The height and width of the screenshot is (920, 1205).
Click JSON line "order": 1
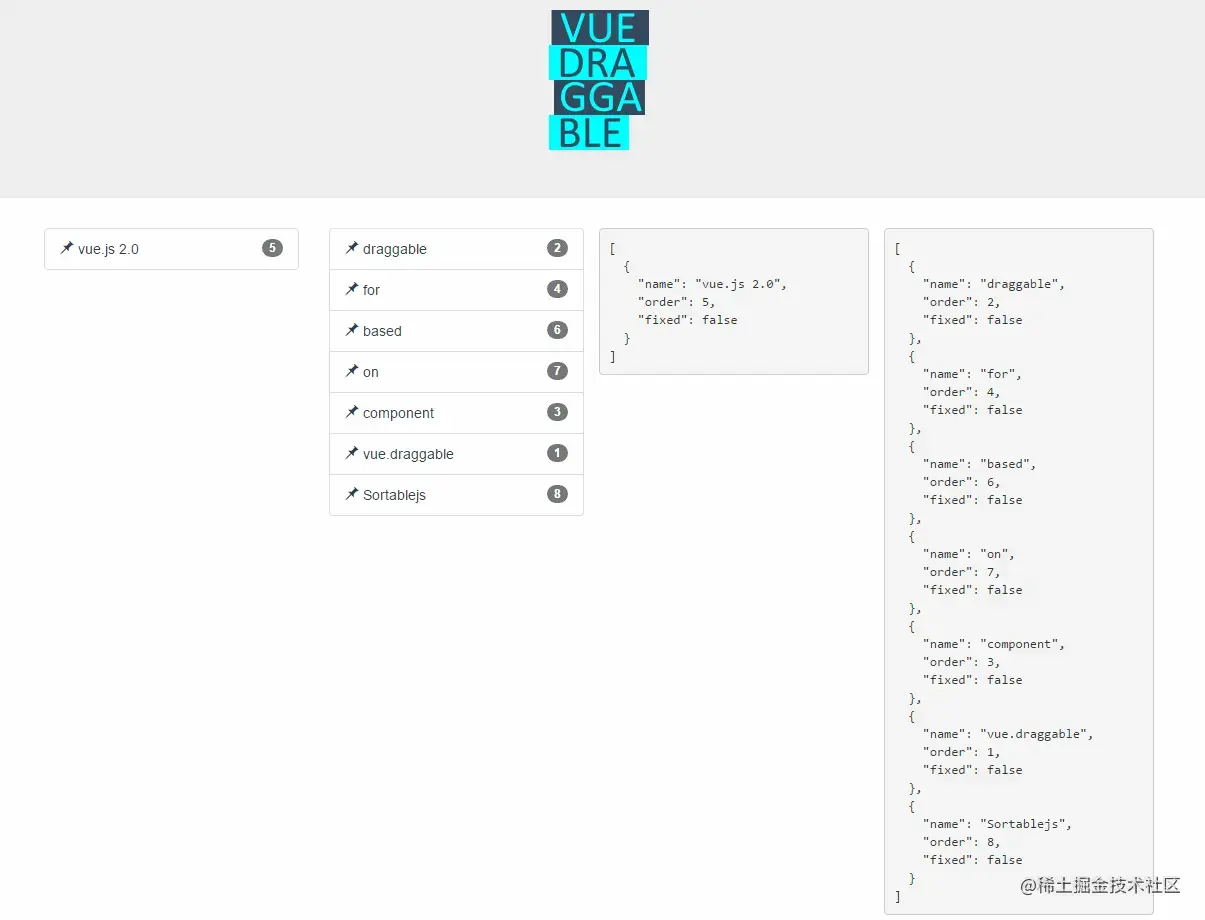coord(962,752)
